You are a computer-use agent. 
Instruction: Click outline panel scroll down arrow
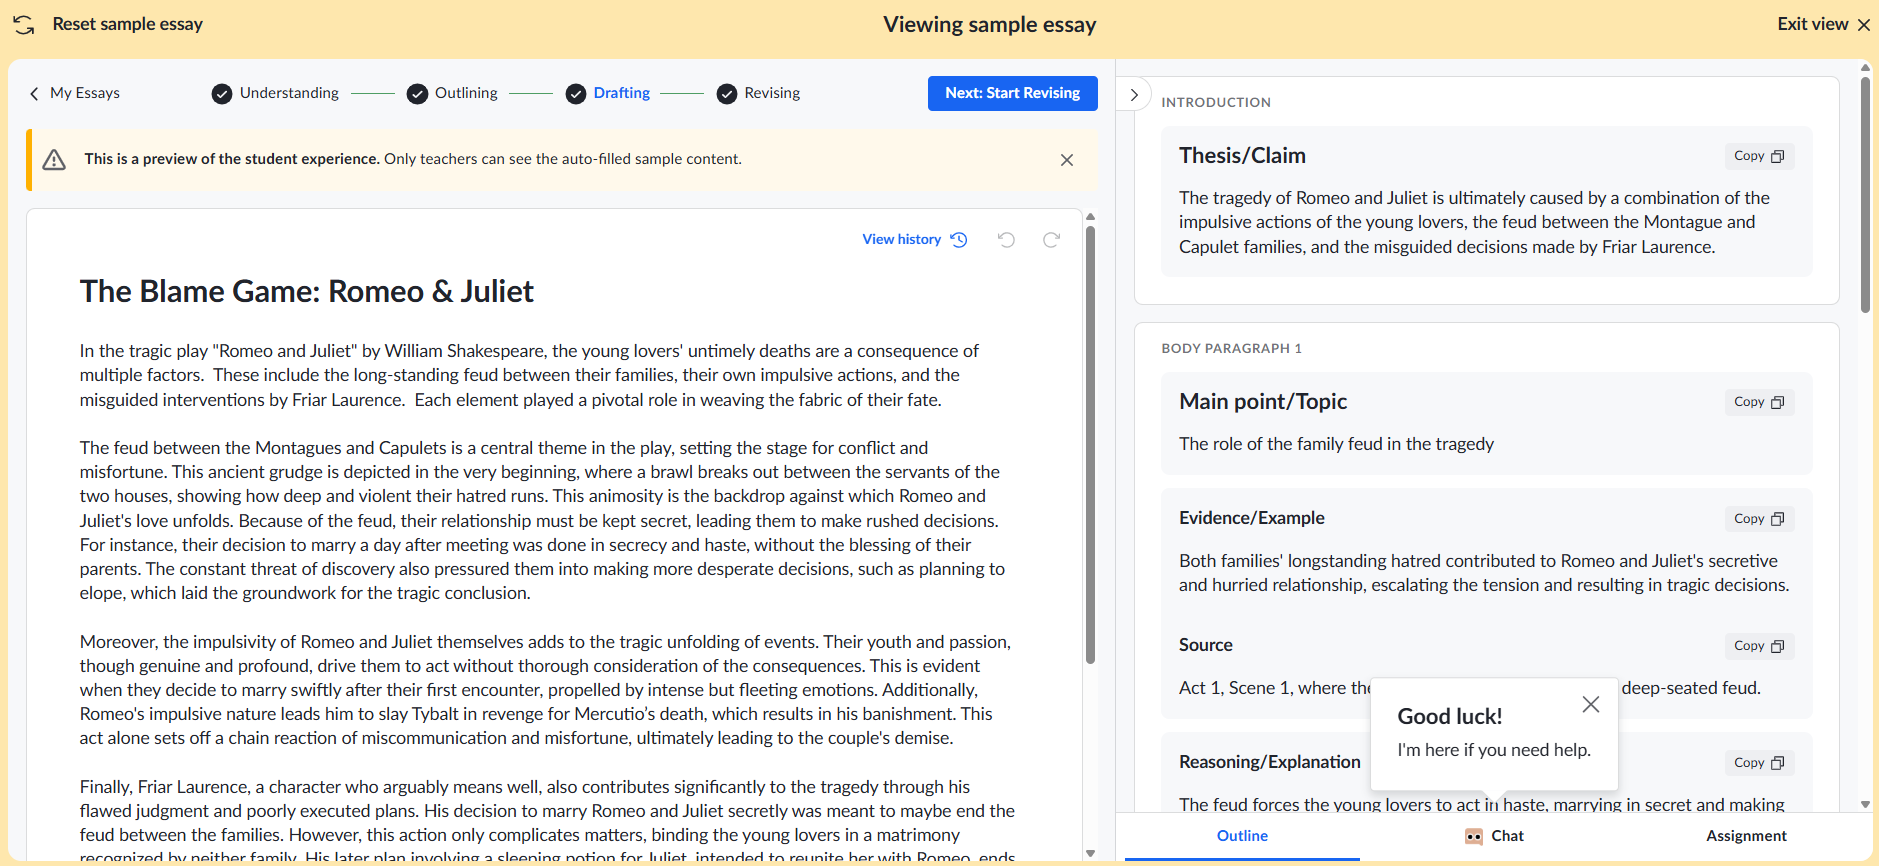(1865, 804)
